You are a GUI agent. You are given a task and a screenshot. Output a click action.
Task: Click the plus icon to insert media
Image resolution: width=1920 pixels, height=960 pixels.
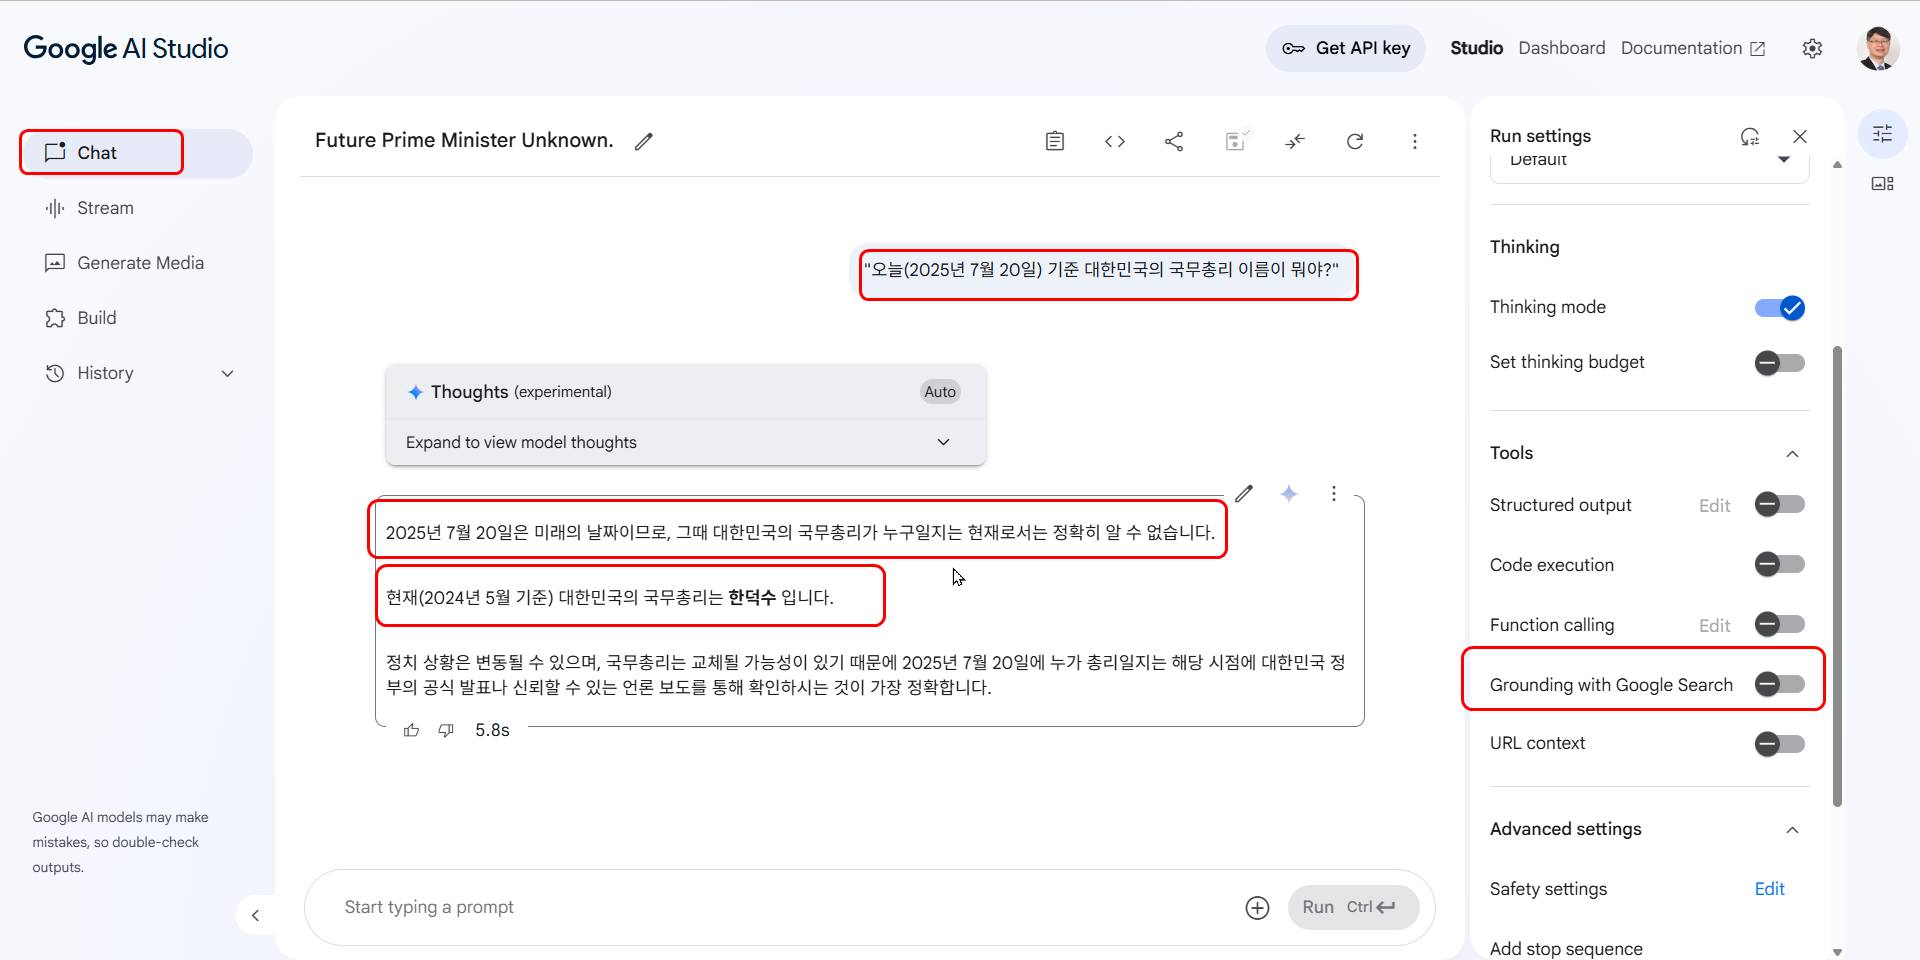[1257, 907]
